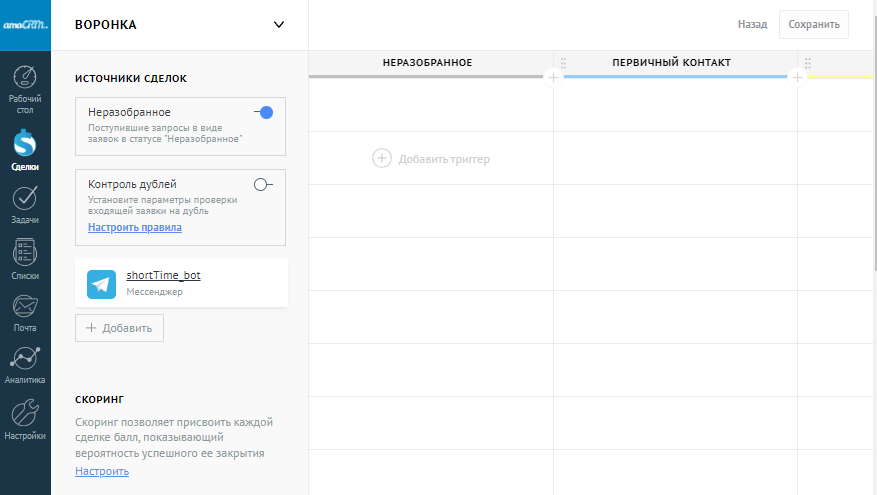Add stage after Неразобранное column
The width and height of the screenshot is (877, 495).
coord(553,77)
